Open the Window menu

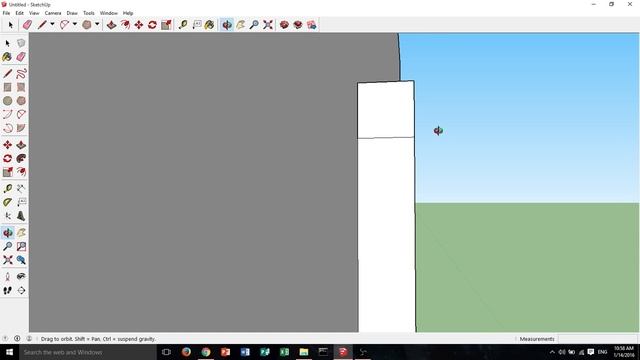tap(109, 13)
